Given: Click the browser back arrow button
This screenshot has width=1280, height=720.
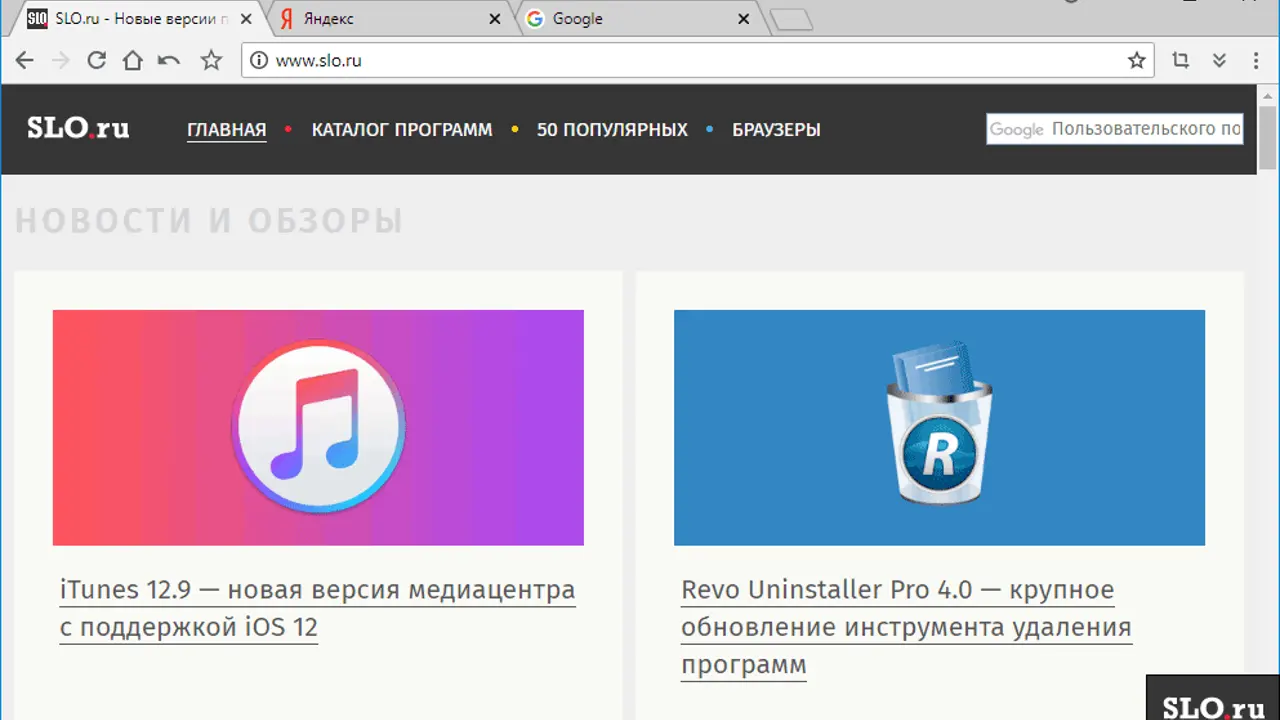Looking at the screenshot, I should (25, 60).
